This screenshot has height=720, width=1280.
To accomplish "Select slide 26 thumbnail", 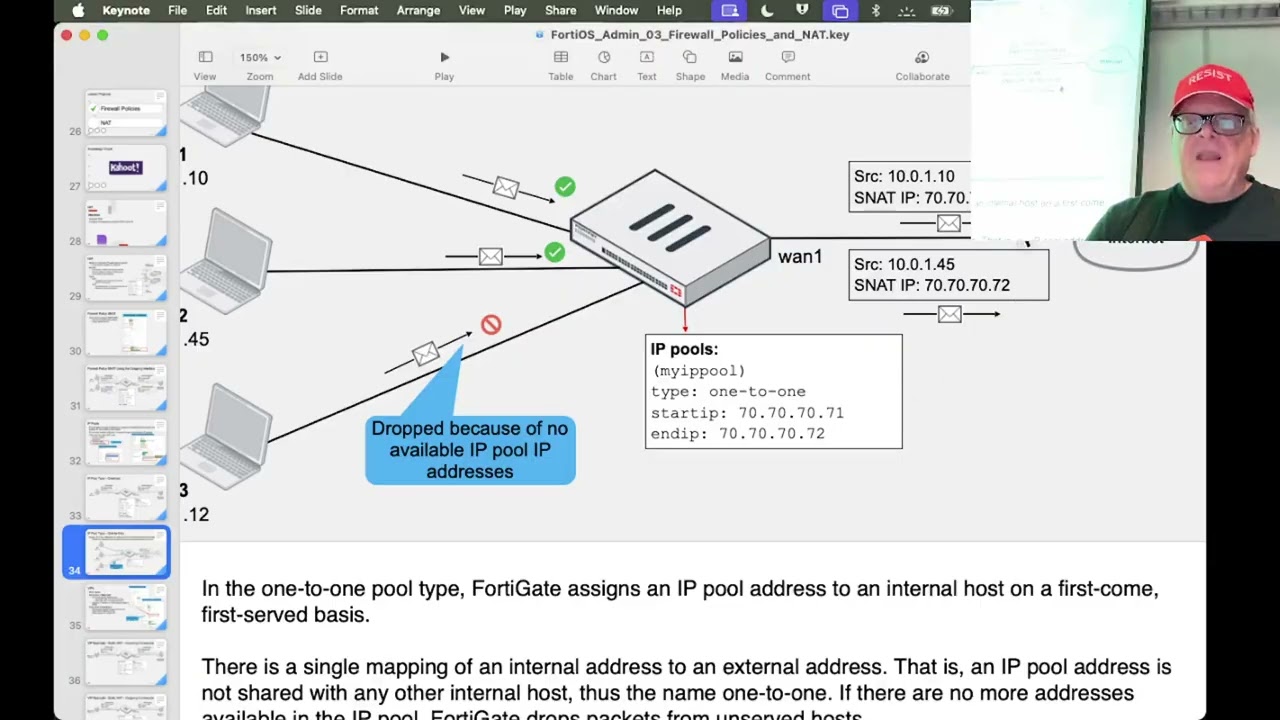I will point(126,114).
